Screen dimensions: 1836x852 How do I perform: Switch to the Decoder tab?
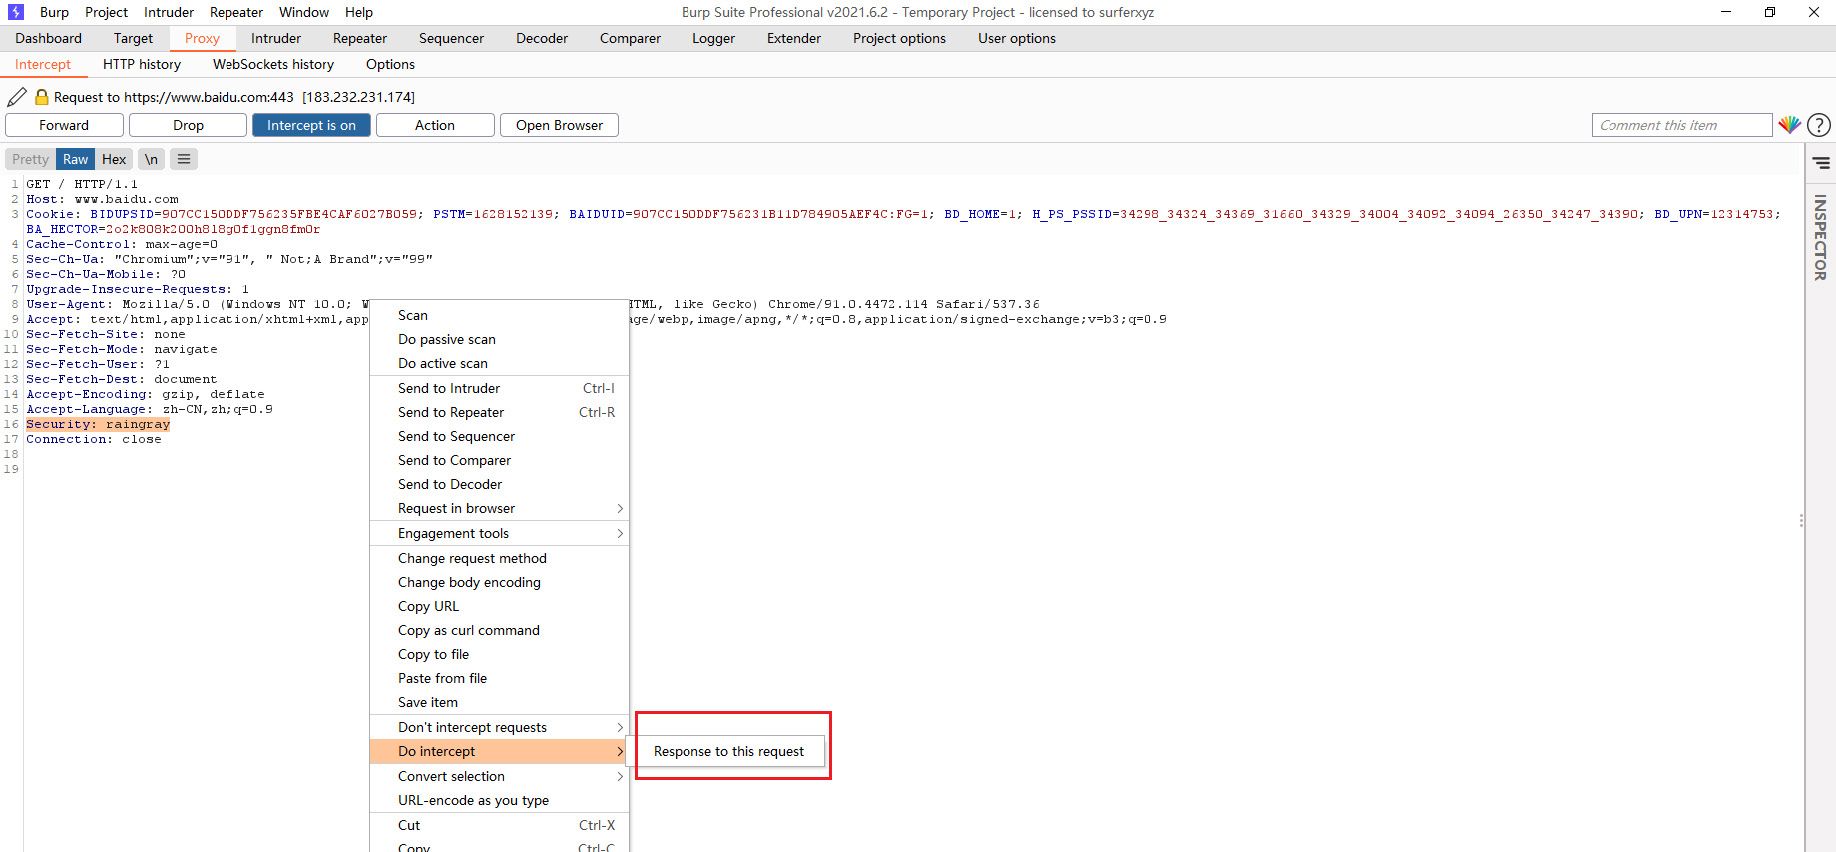542,38
